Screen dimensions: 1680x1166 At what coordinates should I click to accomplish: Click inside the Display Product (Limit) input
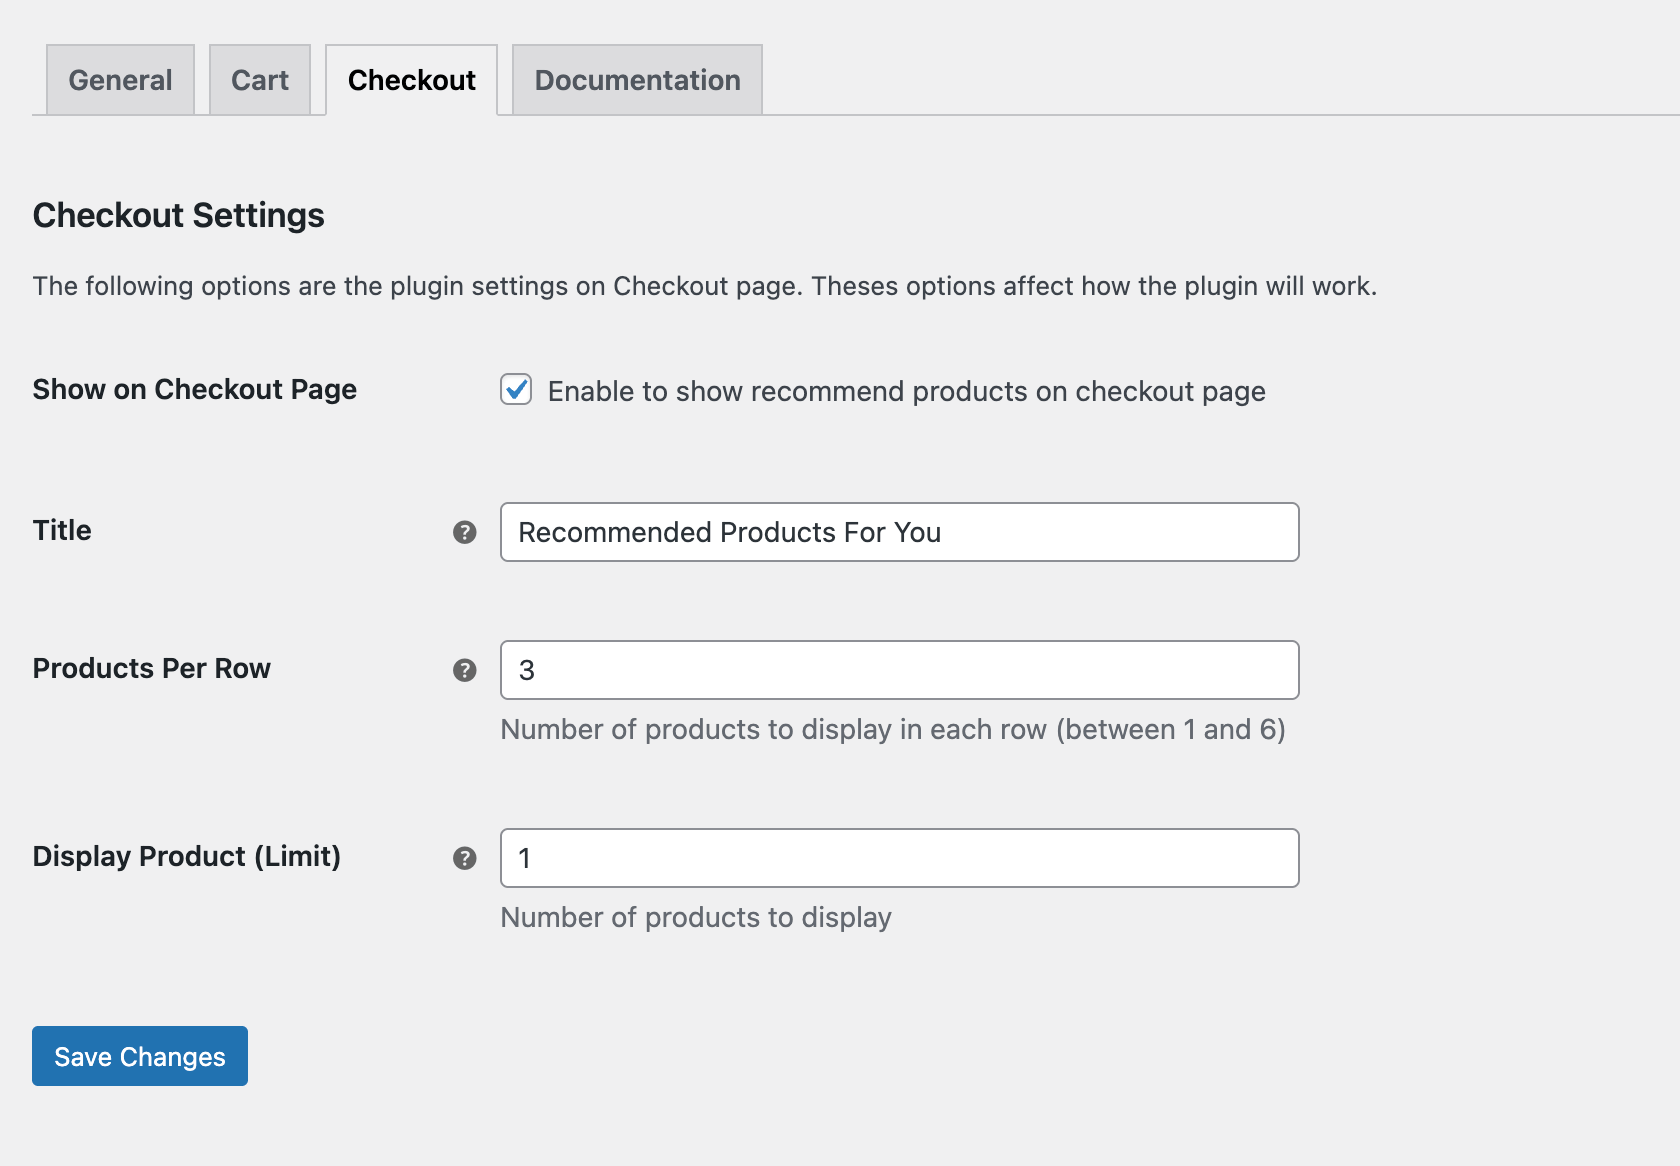click(899, 858)
